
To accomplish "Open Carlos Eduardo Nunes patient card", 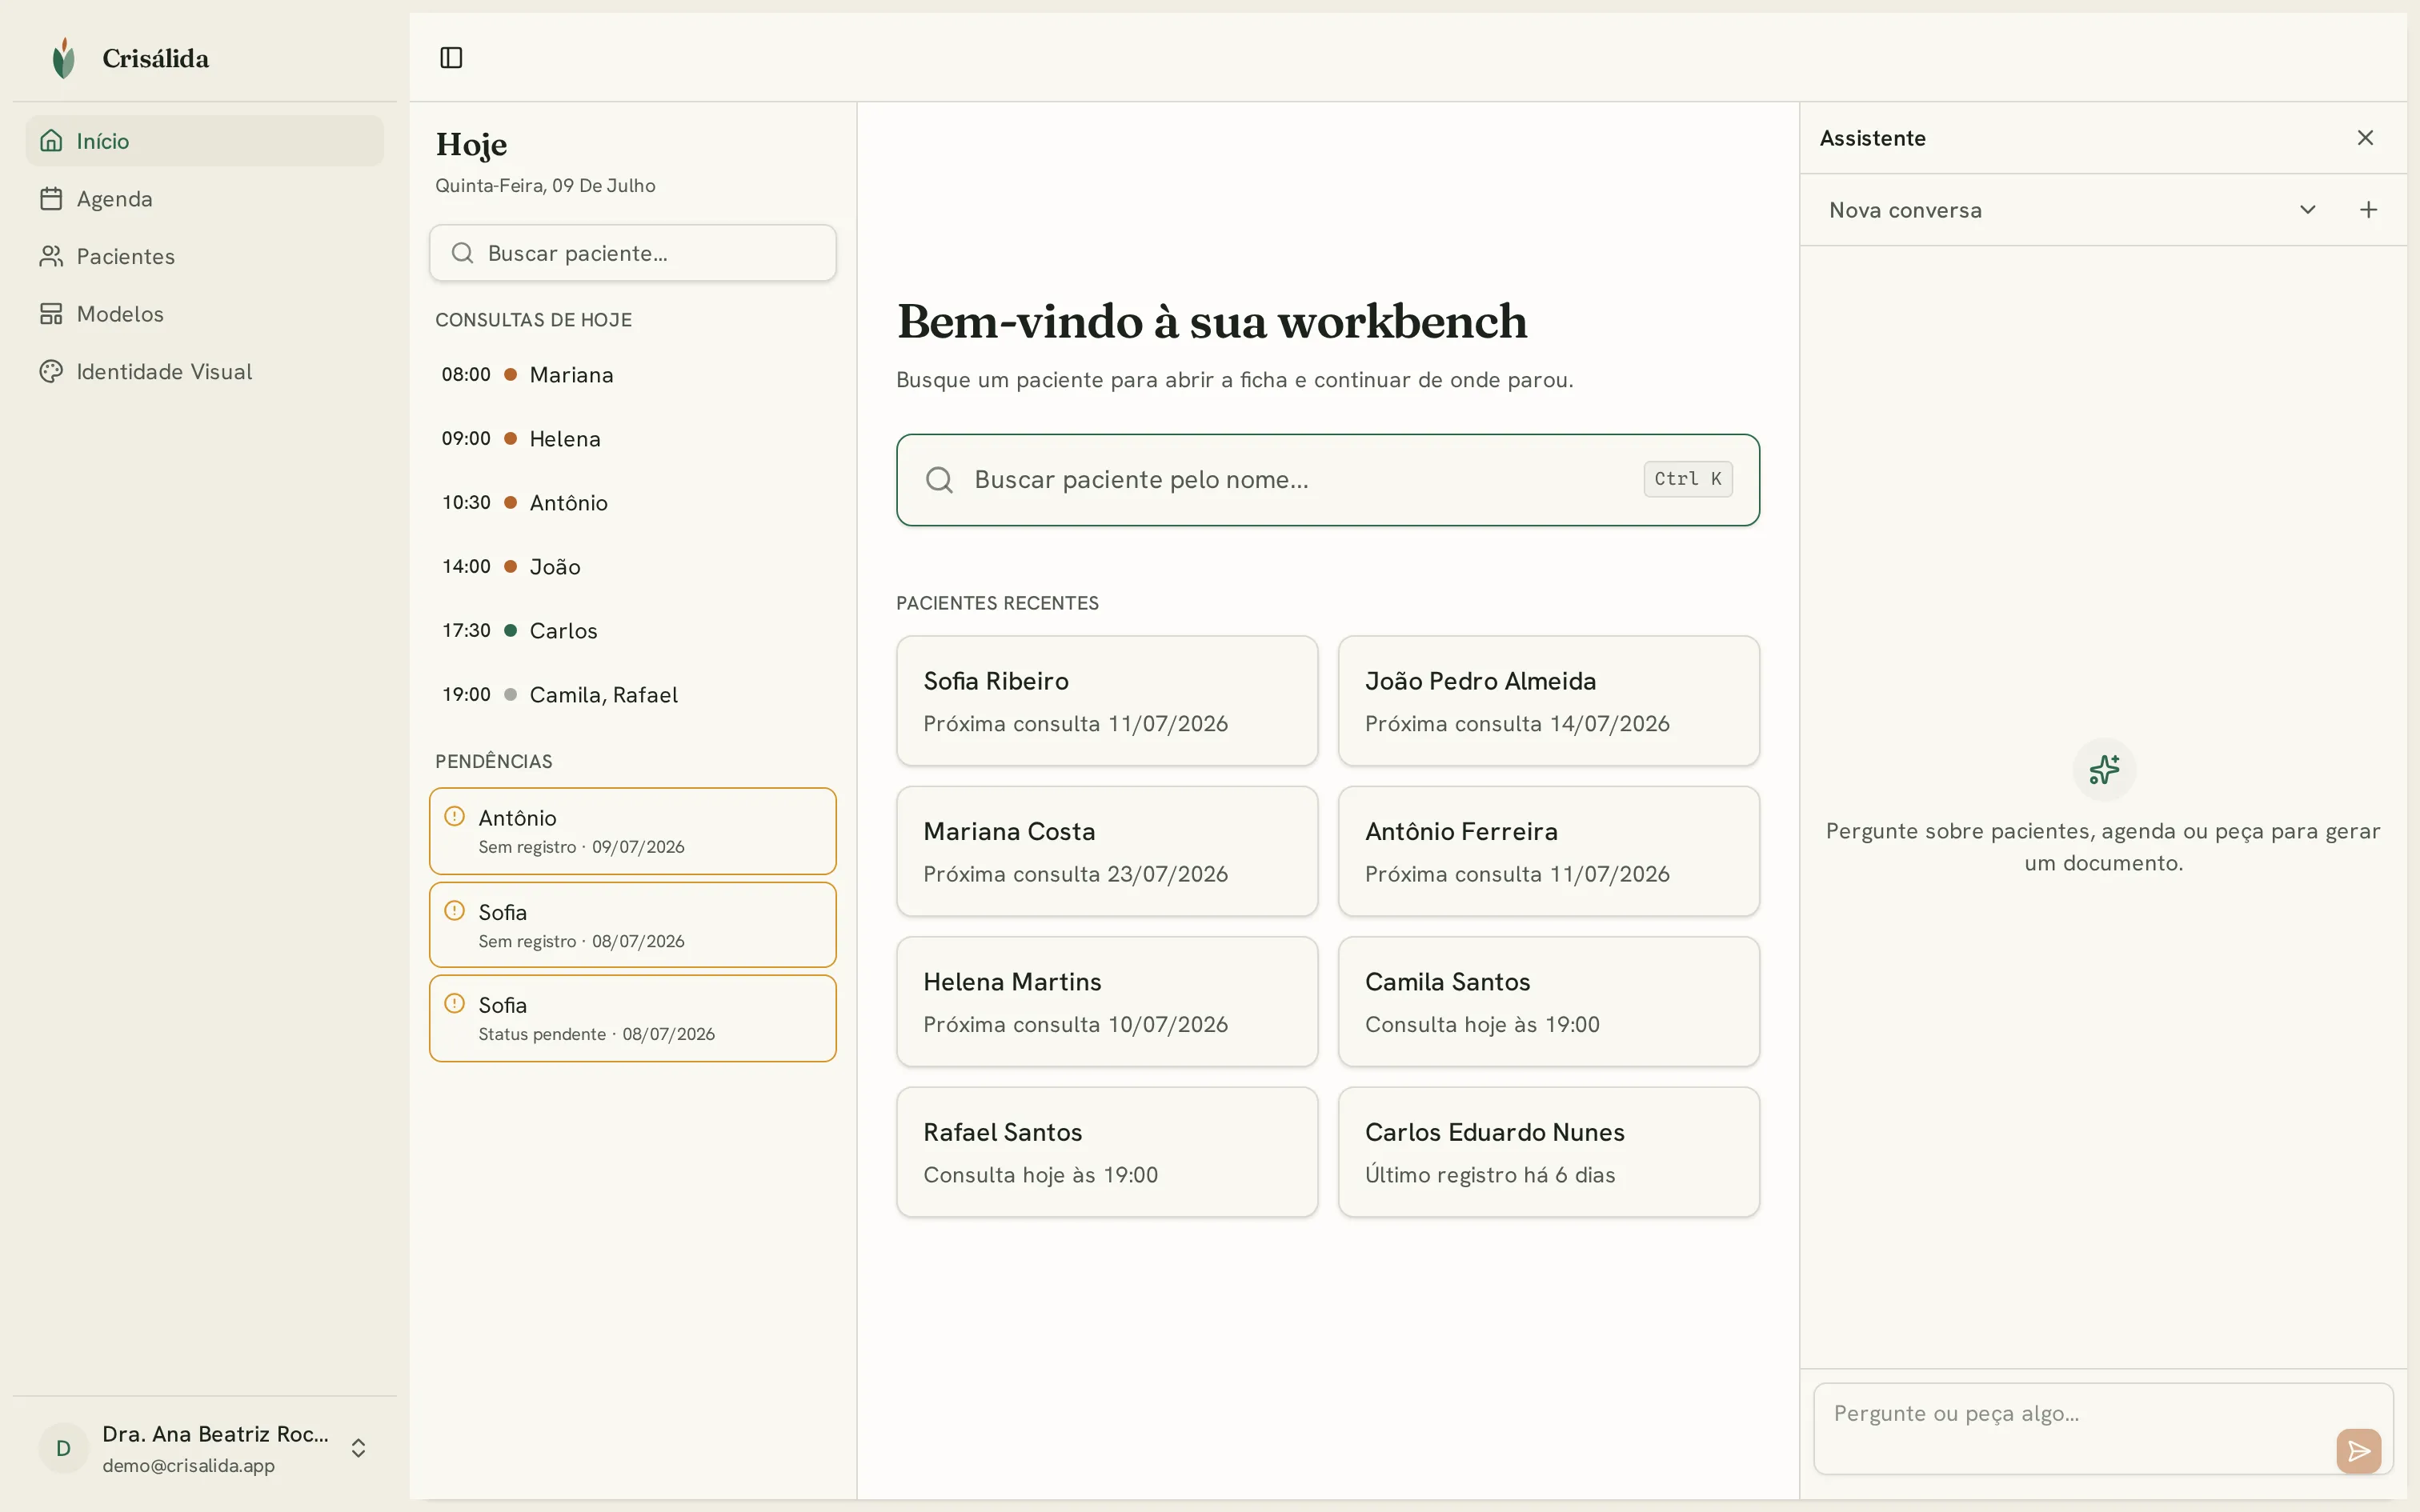I will (1549, 1152).
